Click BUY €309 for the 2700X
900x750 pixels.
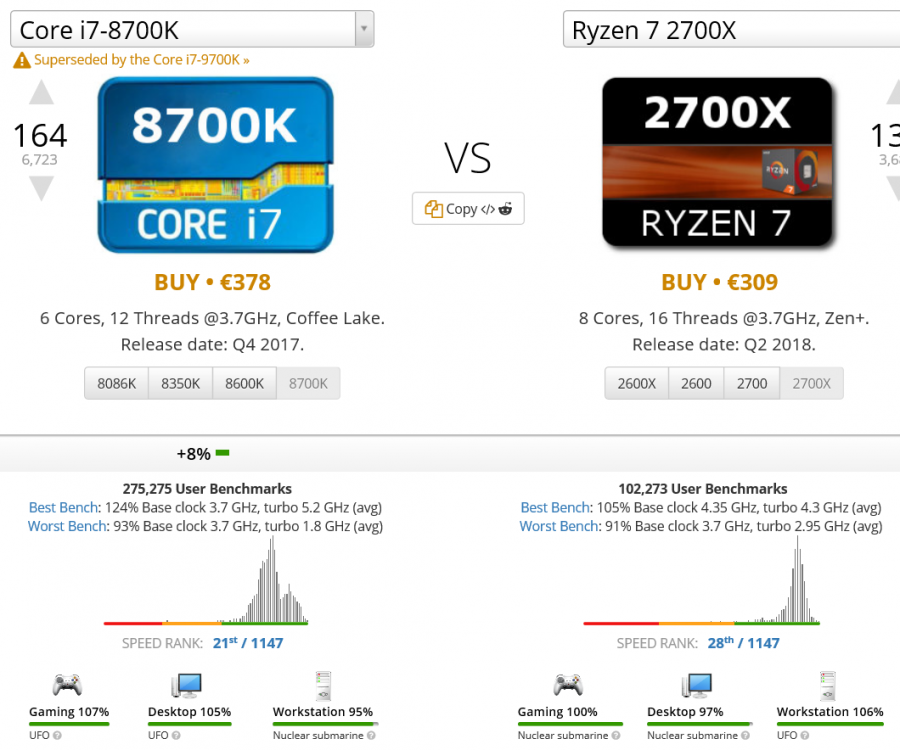click(719, 282)
